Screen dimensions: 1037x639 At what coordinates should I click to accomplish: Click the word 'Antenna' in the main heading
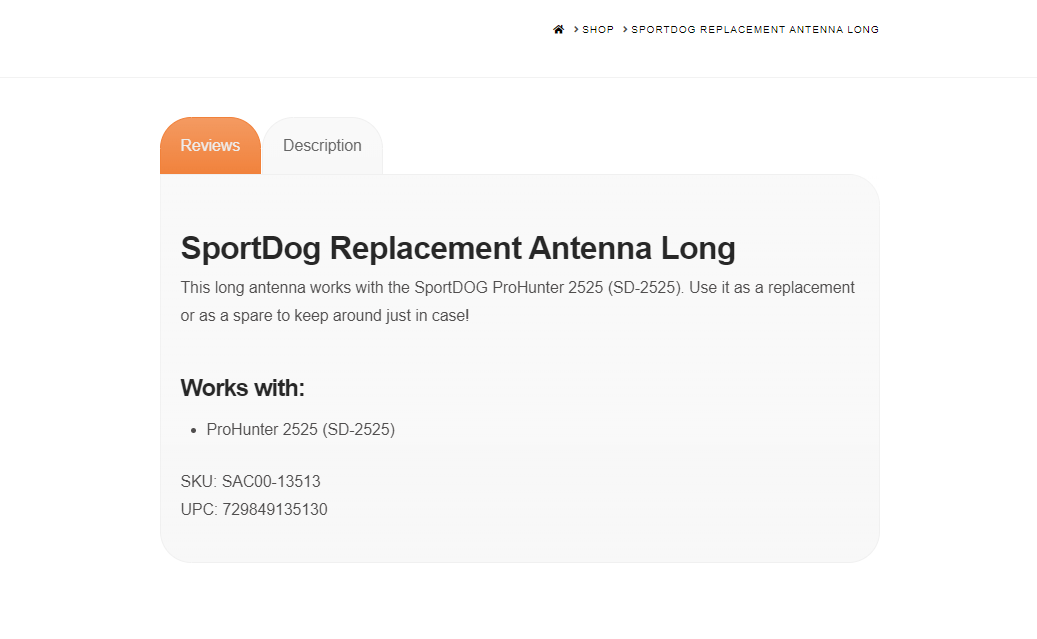(x=590, y=248)
